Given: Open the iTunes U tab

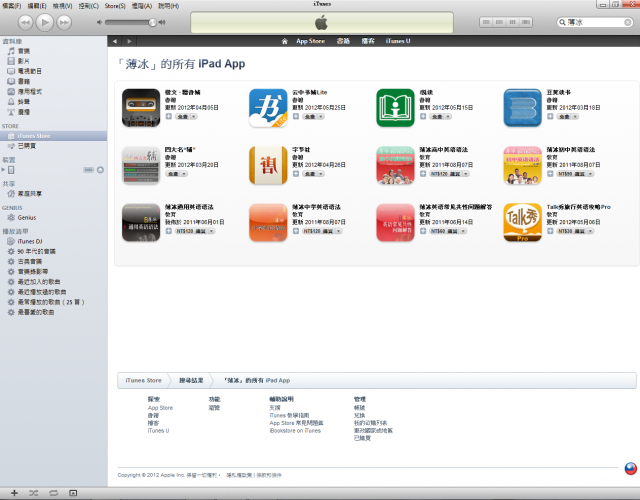Looking at the screenshot, I should 398,41.
